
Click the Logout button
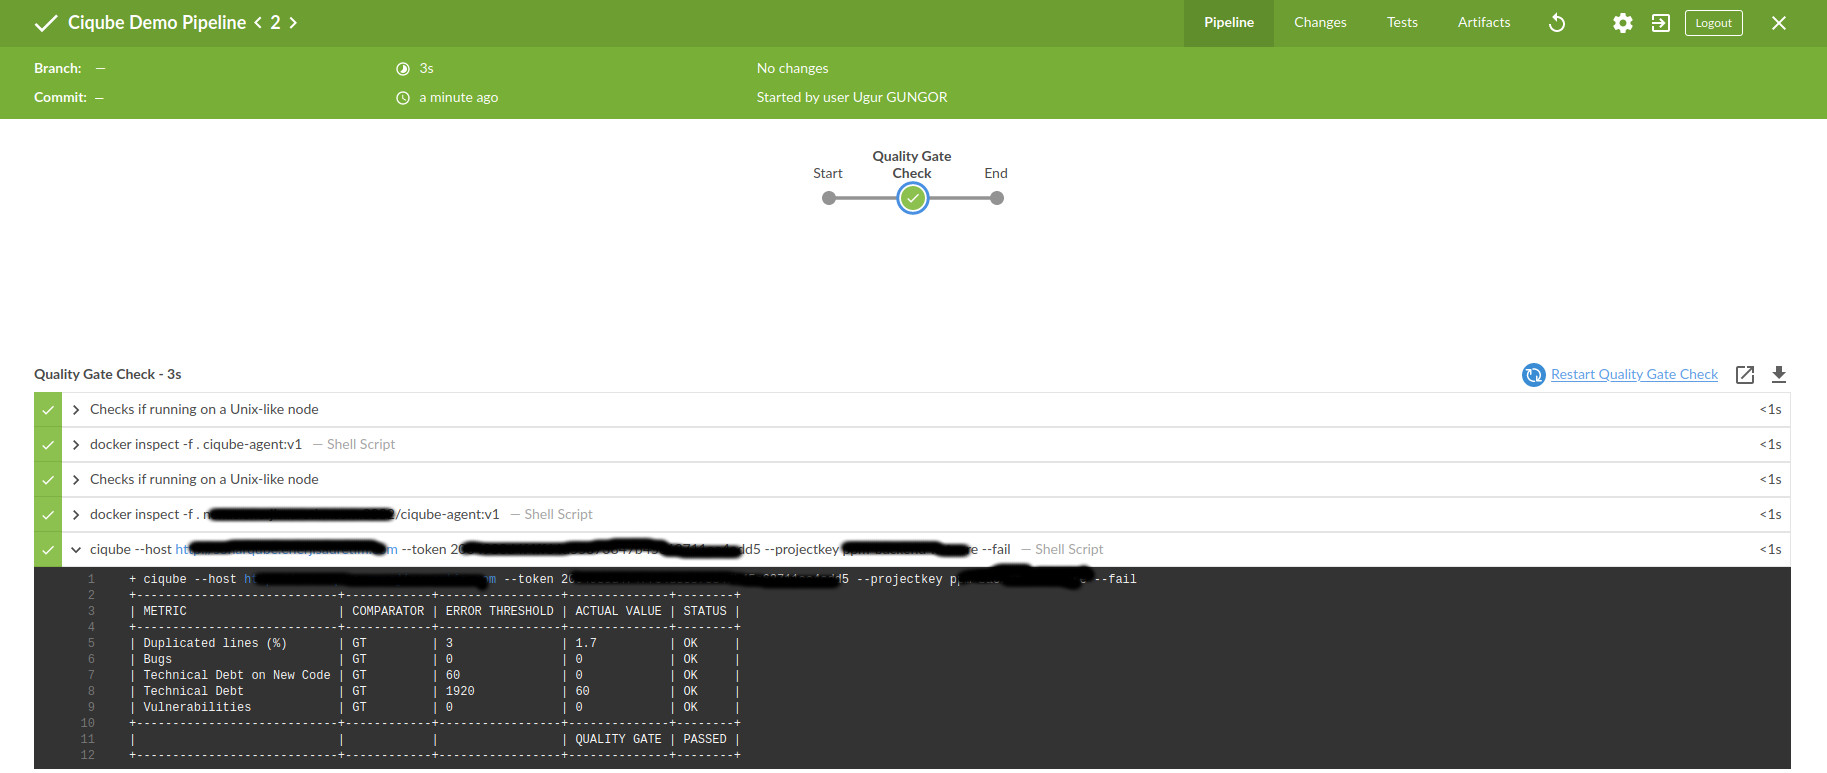click(1713, 23)
